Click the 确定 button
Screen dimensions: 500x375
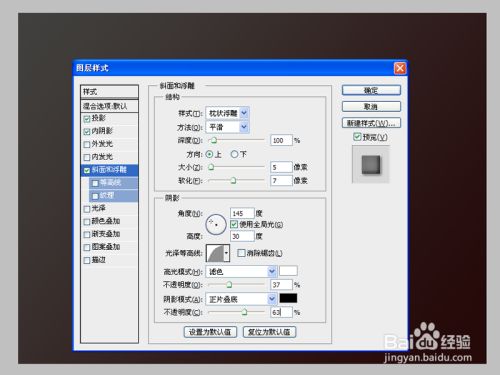(x=371, y=90)
